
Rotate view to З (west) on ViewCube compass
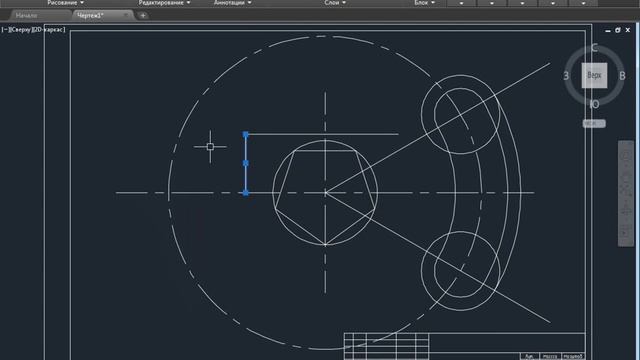pyautogui.click(x=566, y=76)
